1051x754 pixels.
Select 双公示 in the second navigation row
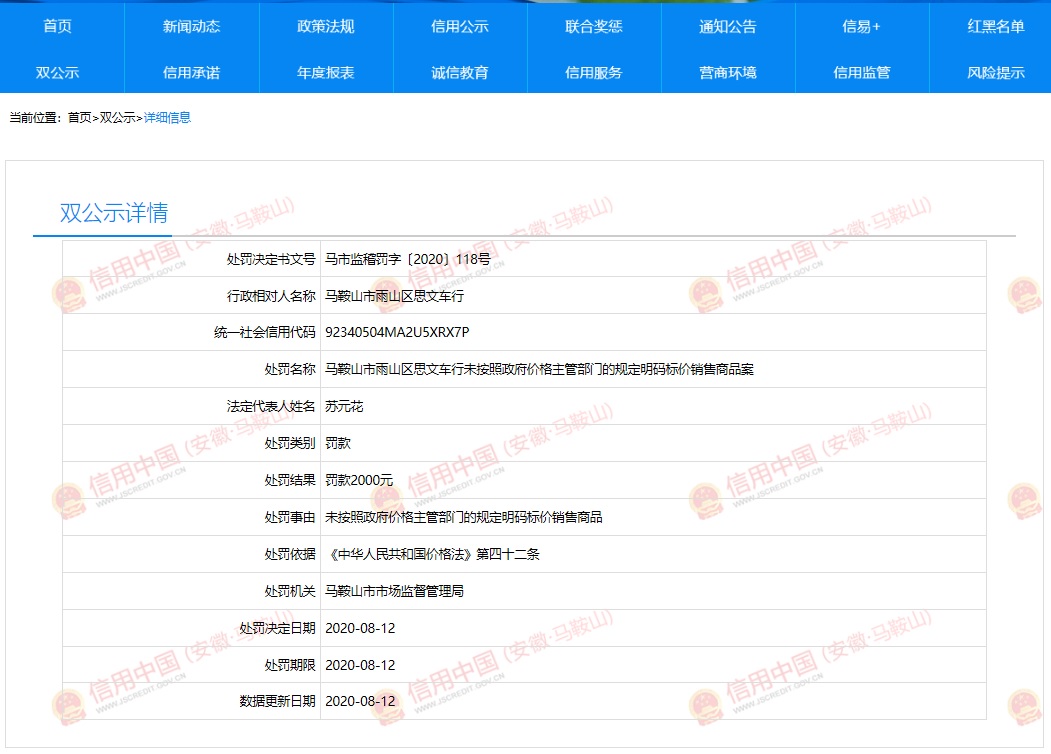tap(57, 73)
